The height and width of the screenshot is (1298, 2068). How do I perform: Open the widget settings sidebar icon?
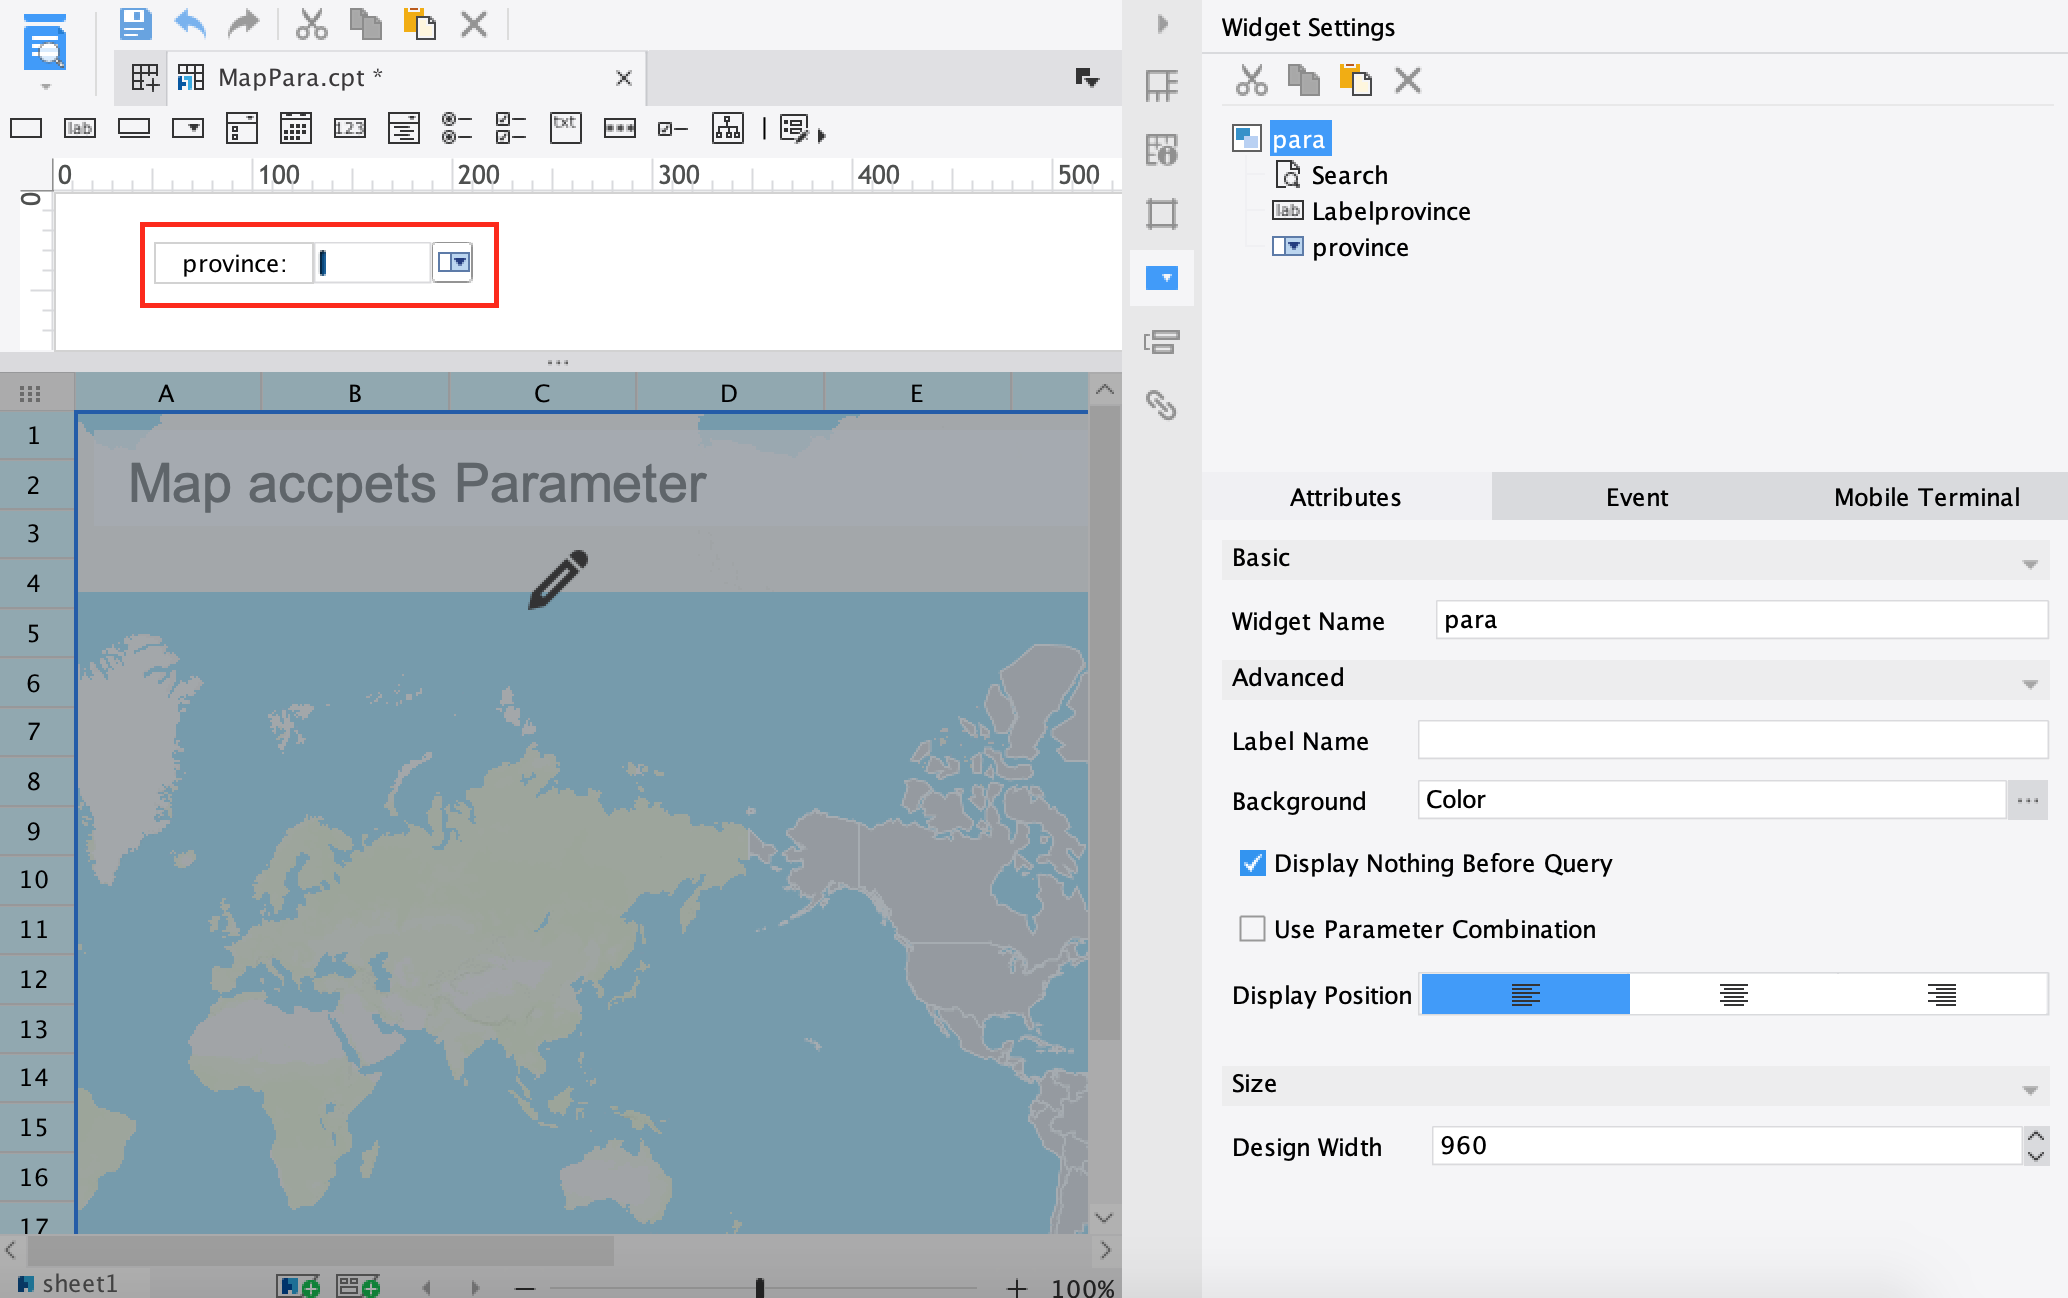click(1162, 277)
